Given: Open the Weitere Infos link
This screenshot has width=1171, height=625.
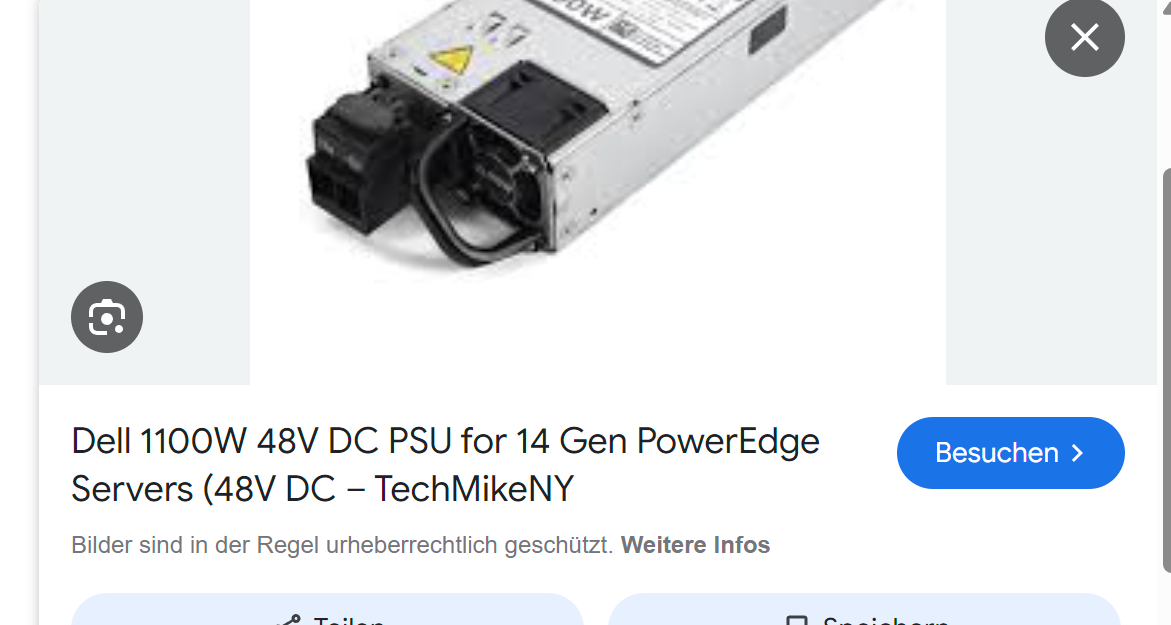Looking at the screenshot, I should [695, 545].
